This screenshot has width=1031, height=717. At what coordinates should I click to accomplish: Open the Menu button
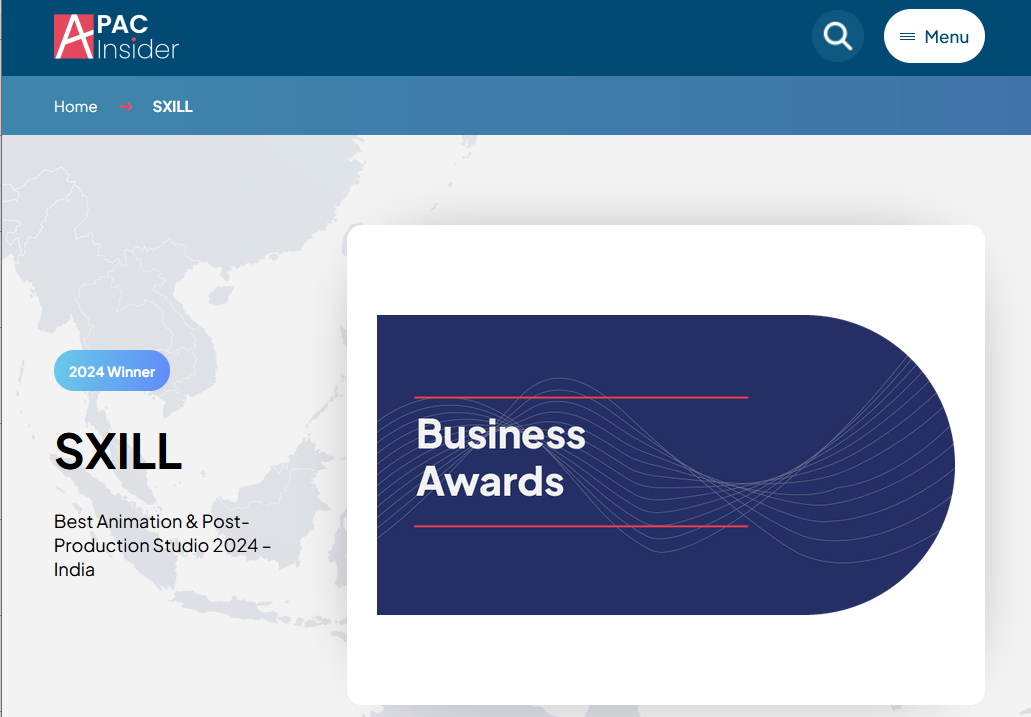[934, 37]
